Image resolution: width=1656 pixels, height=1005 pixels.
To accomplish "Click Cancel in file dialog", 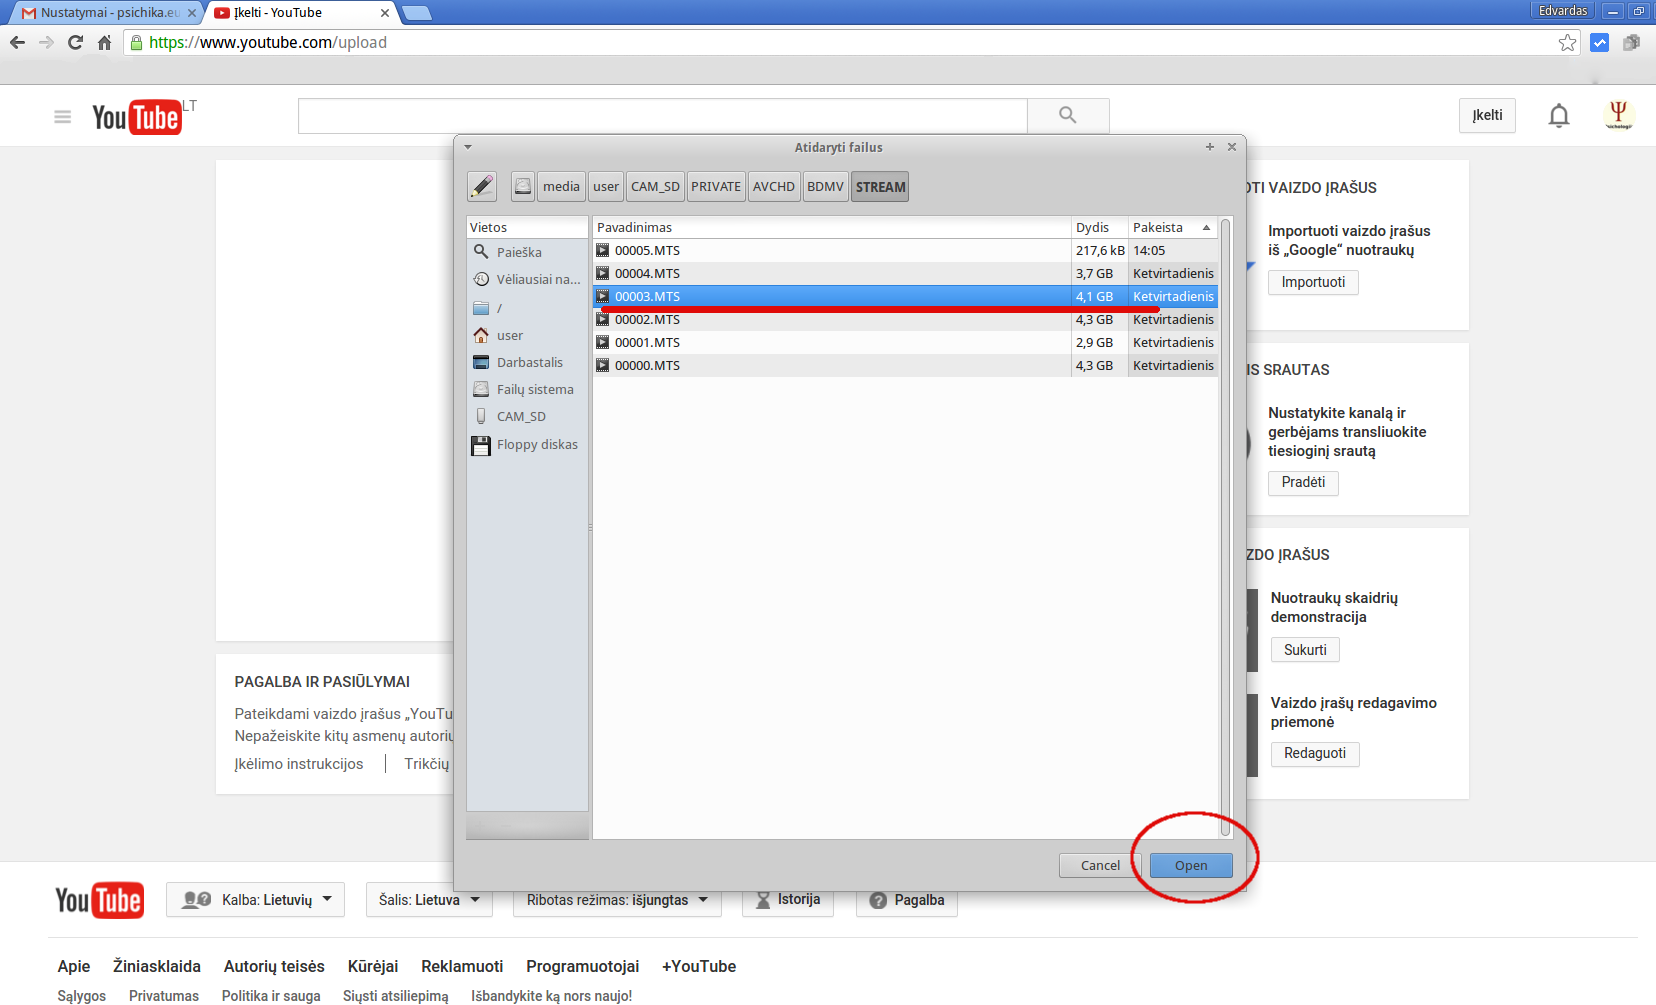I will (1100, 865).
